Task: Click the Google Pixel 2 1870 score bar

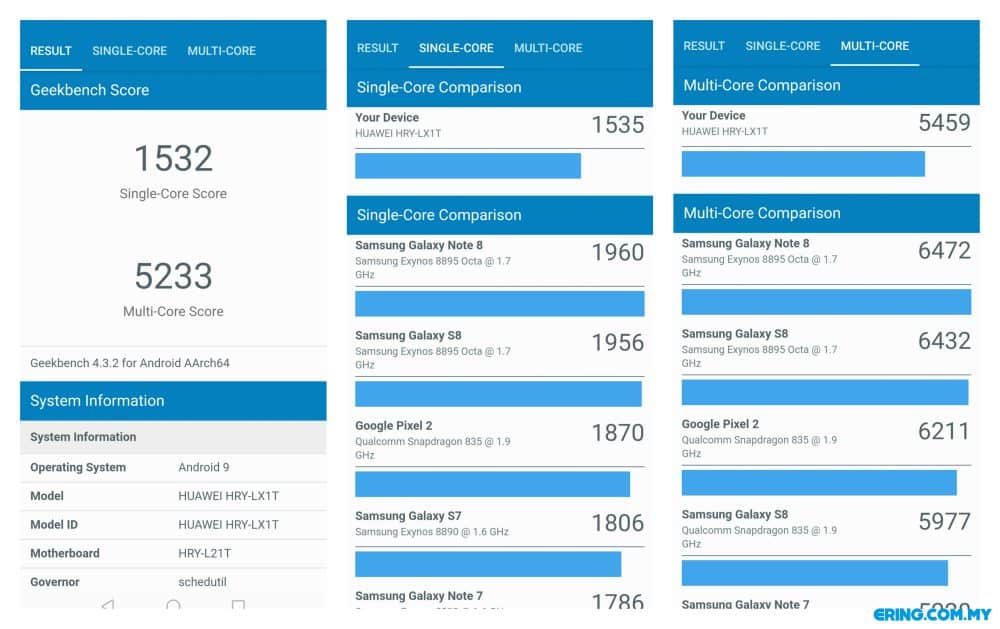Action: pyautogui.click(x=492, y=484)
